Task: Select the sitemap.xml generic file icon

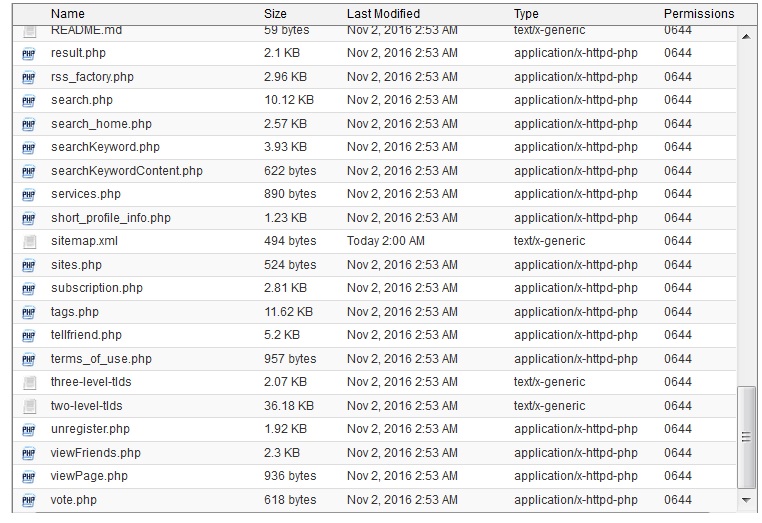Action: click(28, 241)
